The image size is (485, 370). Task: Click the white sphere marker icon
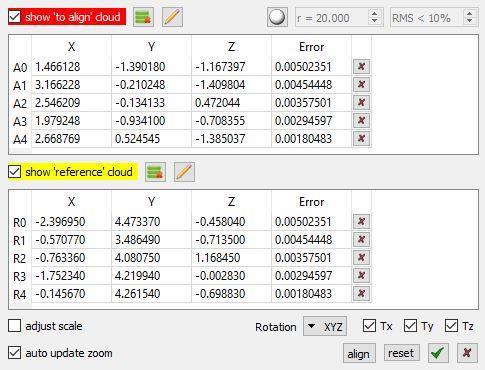[277, 17]
